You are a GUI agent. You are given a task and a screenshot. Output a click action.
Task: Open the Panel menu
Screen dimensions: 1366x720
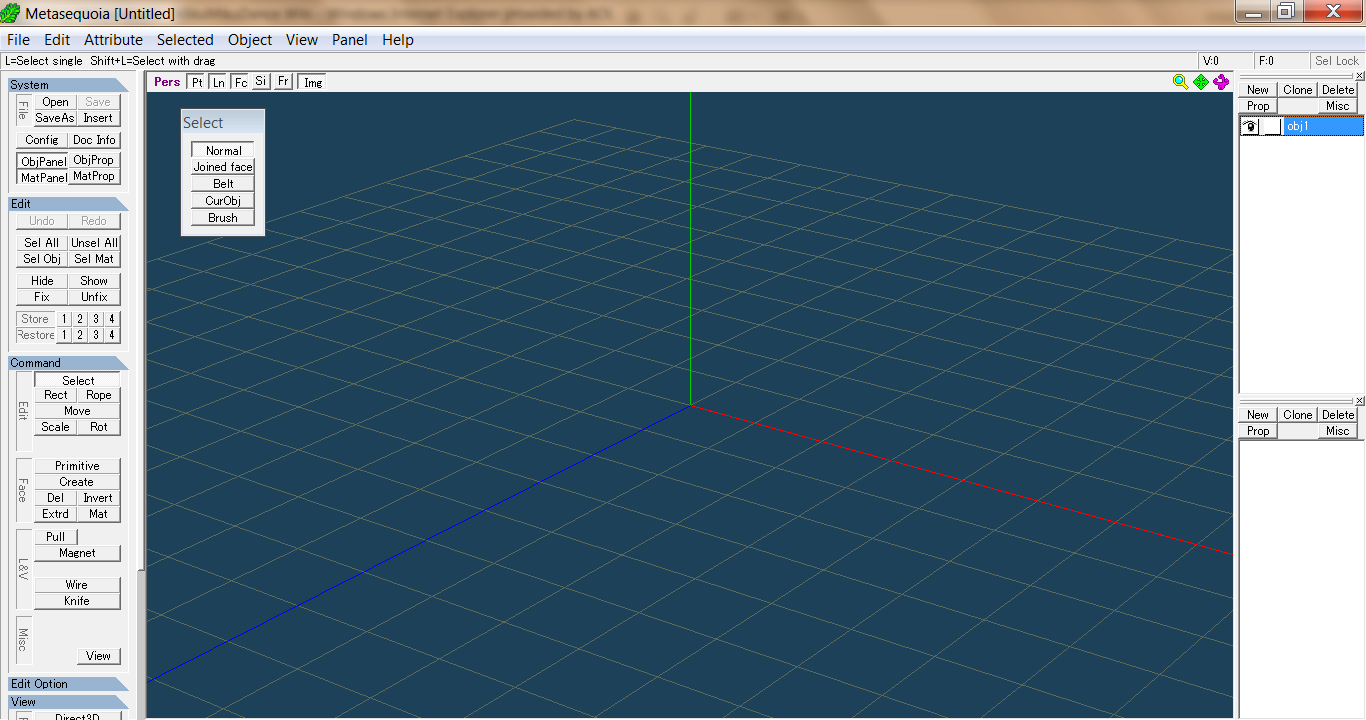(x=350, y=40)
